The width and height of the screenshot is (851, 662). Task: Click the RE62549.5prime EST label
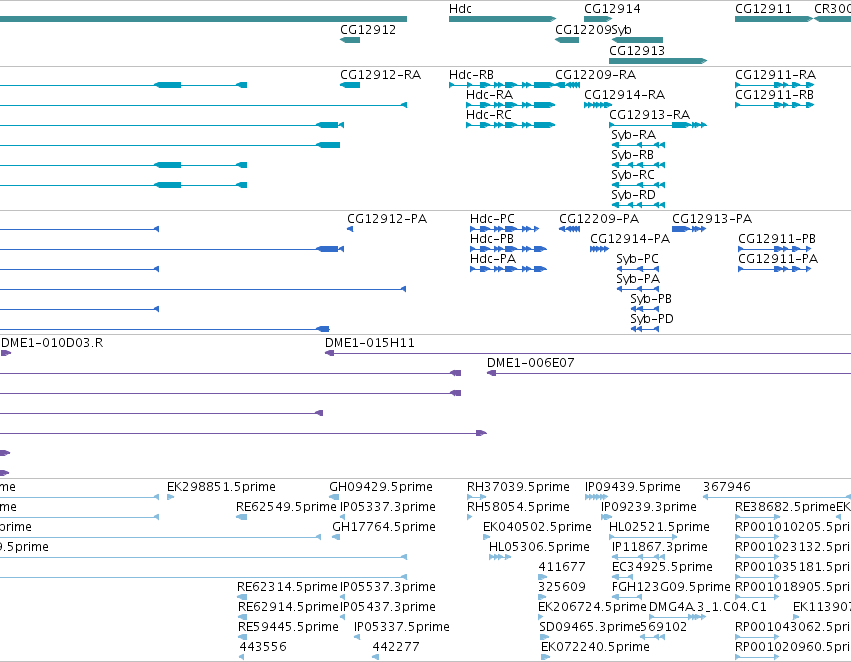pos(287,507)
